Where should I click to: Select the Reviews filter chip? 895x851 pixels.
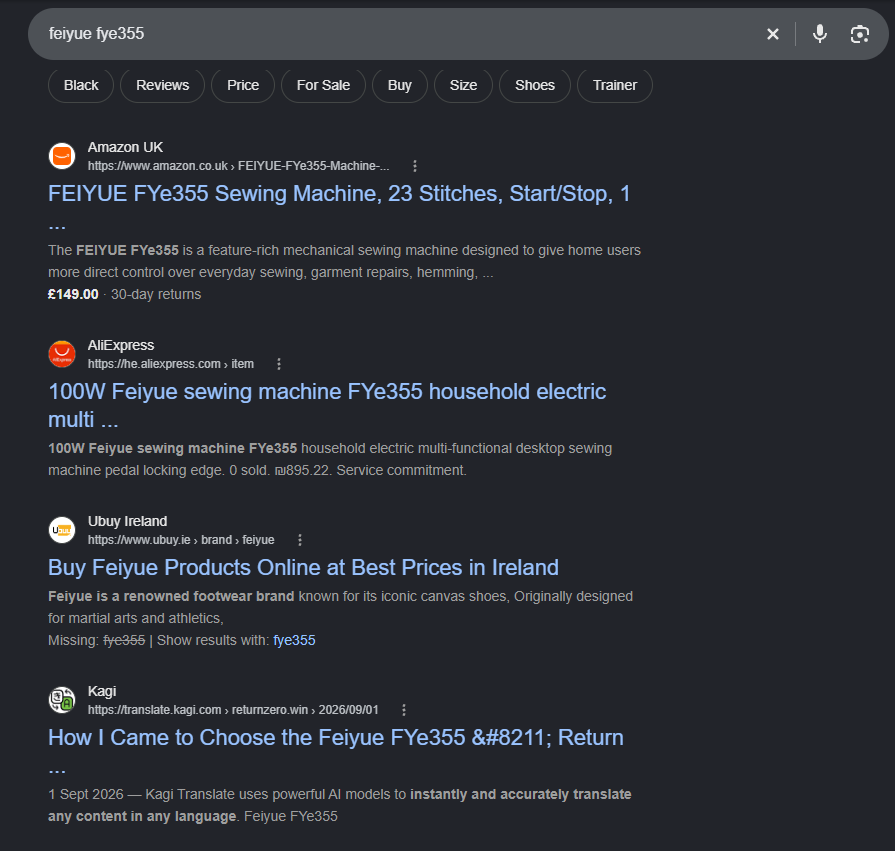tap(163, 86)
